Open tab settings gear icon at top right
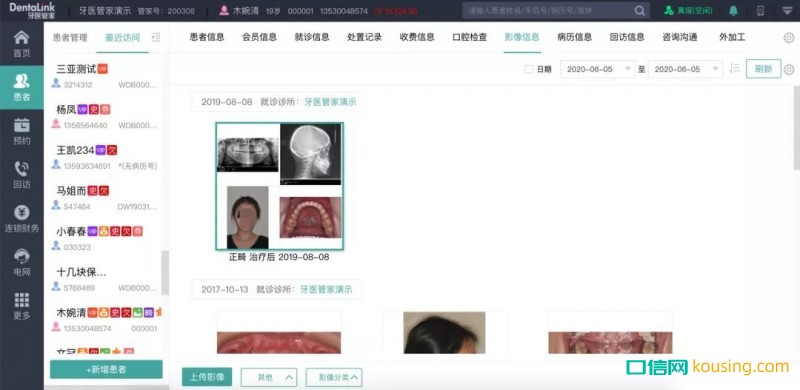This screenshot has width=800, height=390. click(x=789, y=37)
